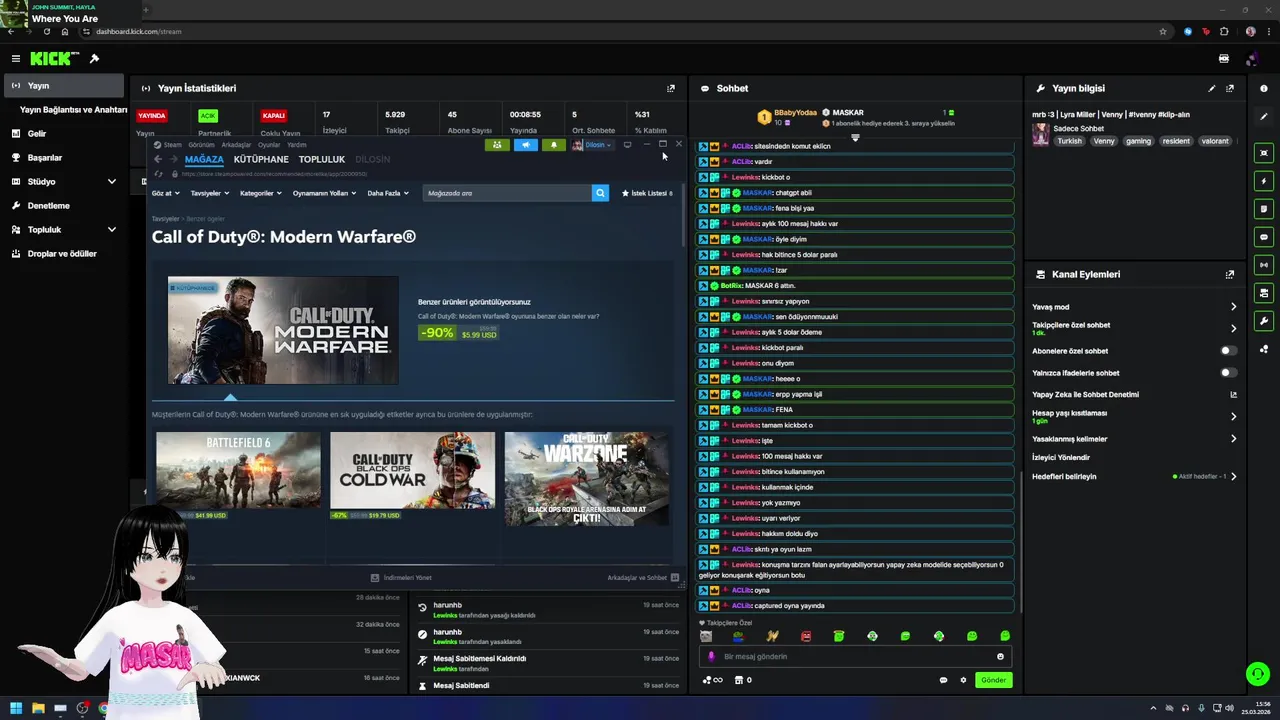Focus the Bir mesaj gönderin chat input
Viewport: 1280px width, 720px height.
[855, 657]
